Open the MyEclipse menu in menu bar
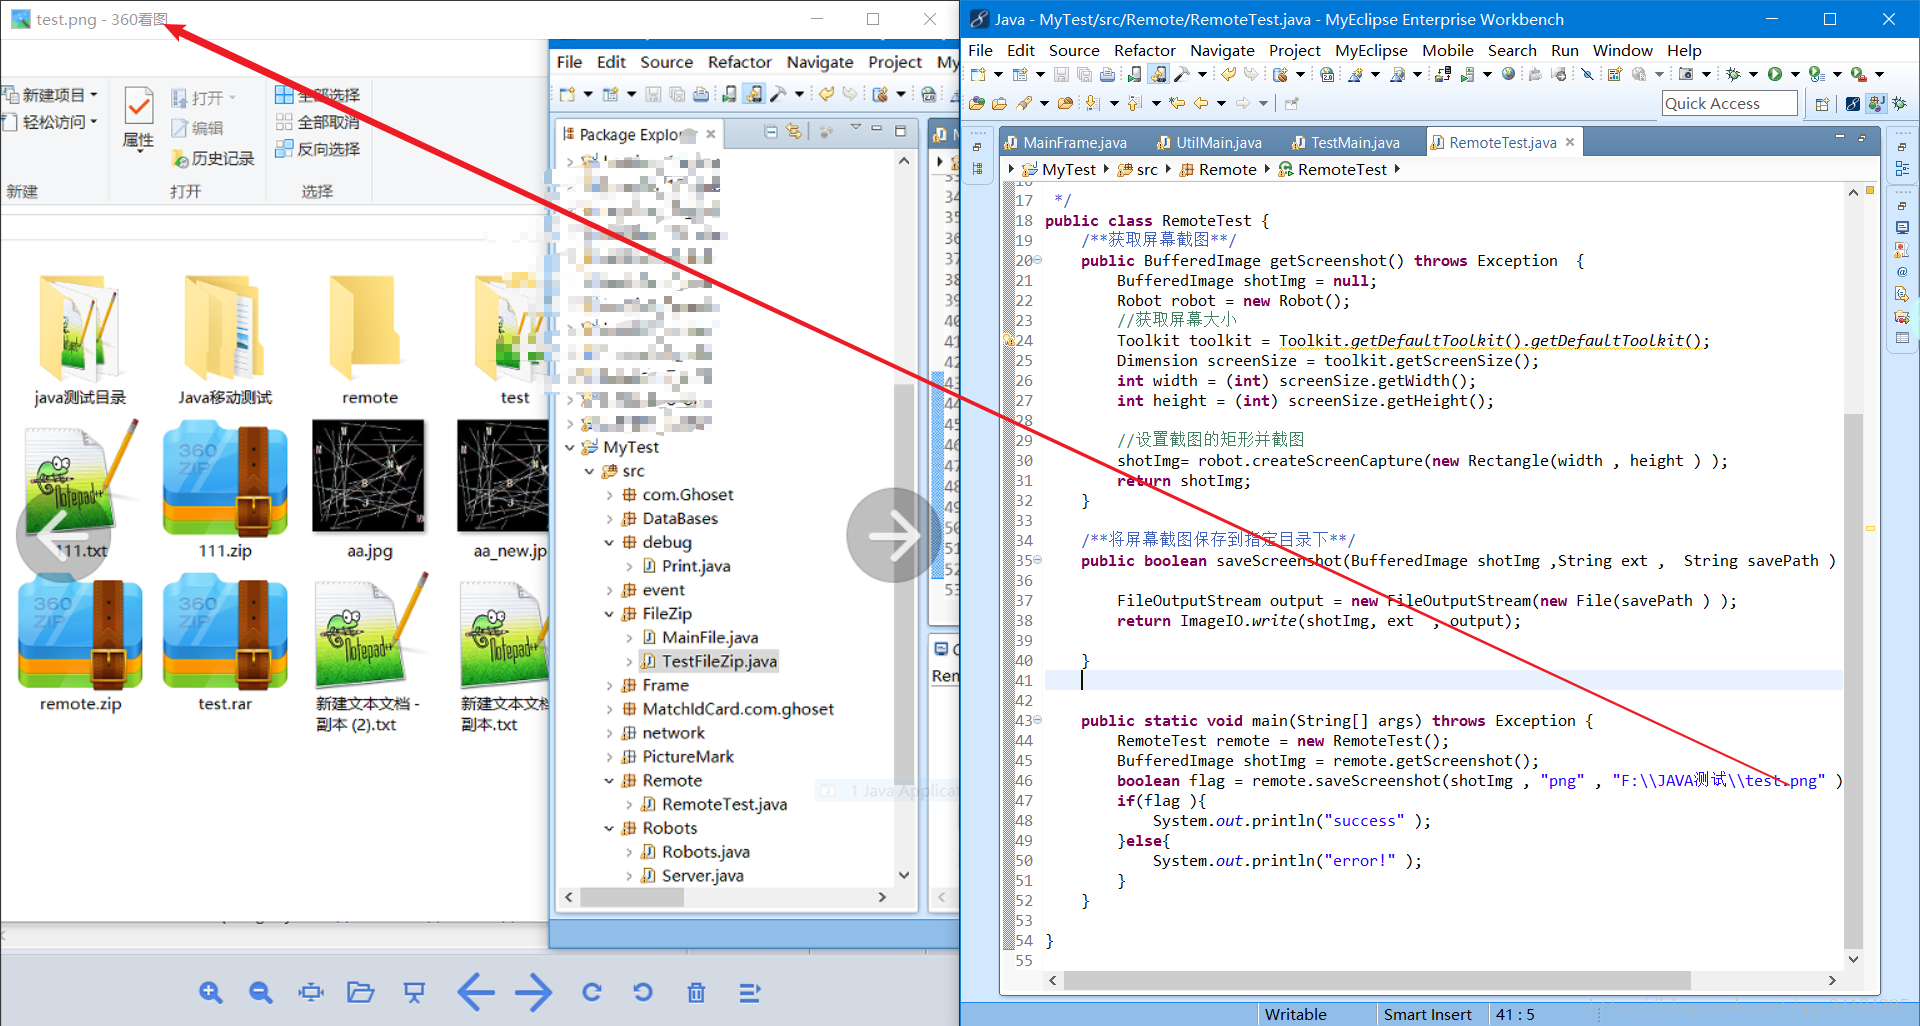 tap(1371, 50)
